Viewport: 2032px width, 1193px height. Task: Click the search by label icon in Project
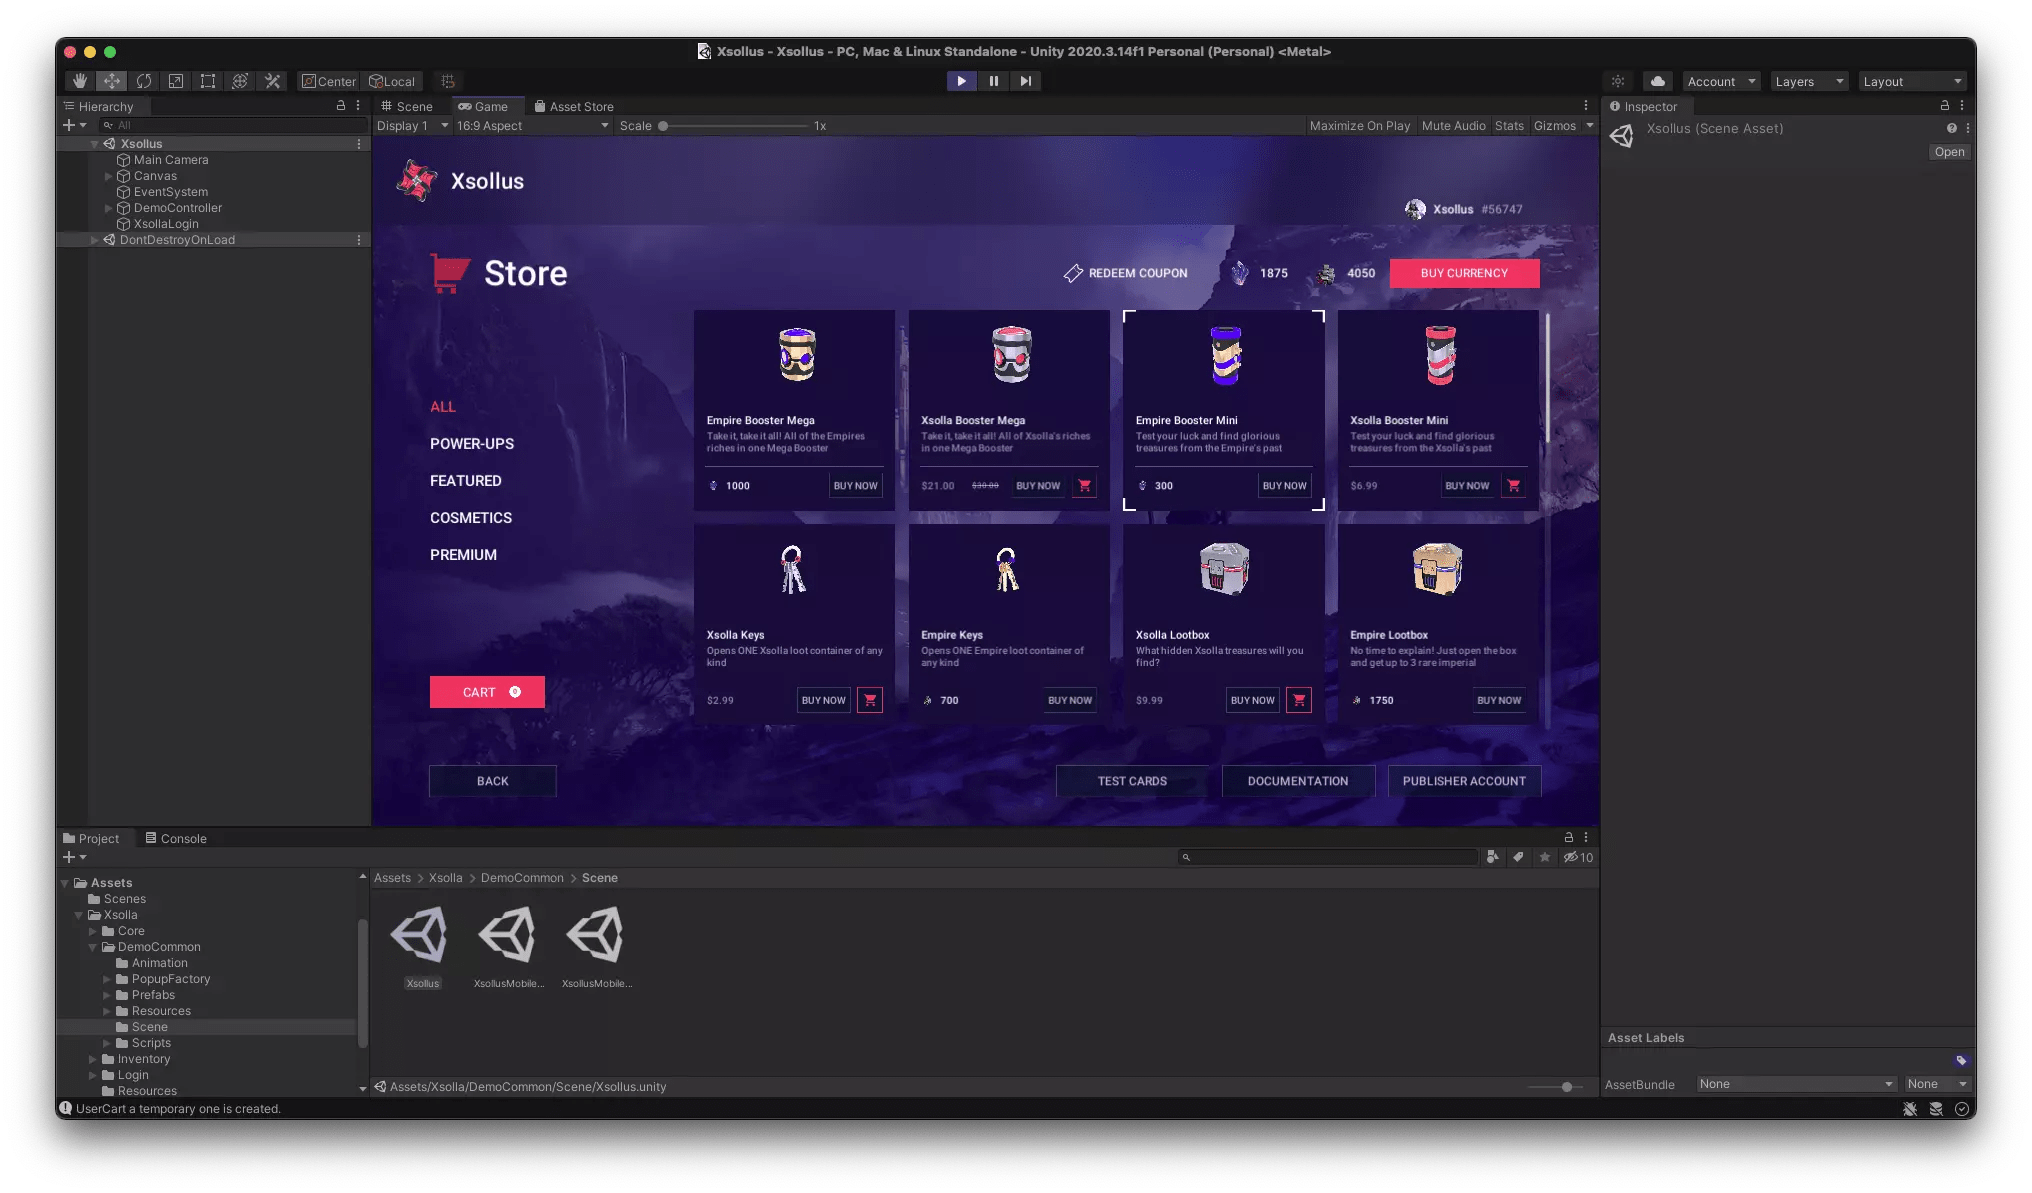click(1518, 857)
